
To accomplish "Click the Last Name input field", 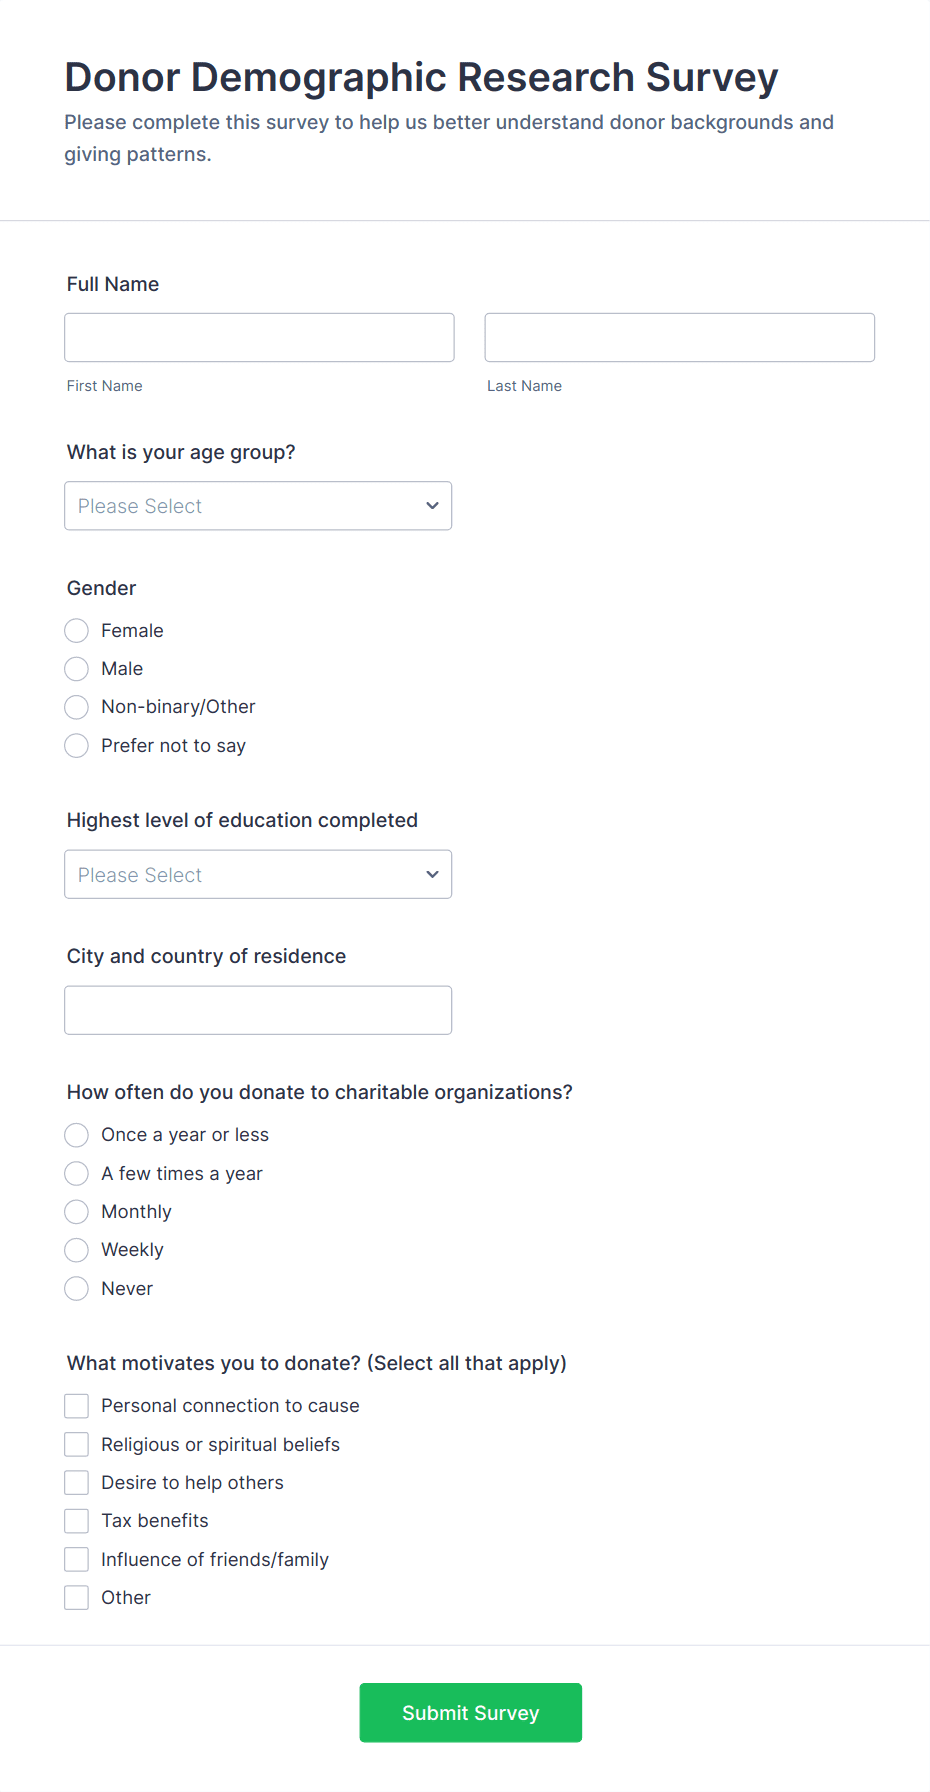I will (x=679, y=337).
